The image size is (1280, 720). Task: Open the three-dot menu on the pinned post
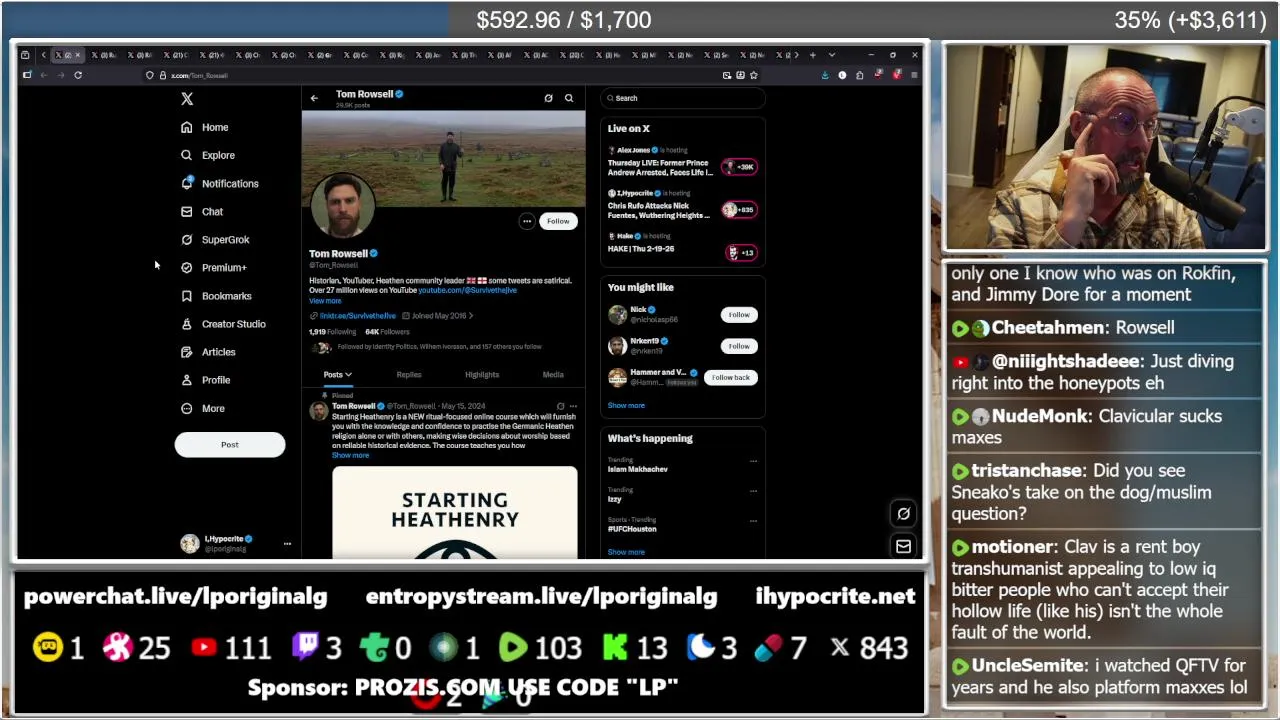pos(573,406)
